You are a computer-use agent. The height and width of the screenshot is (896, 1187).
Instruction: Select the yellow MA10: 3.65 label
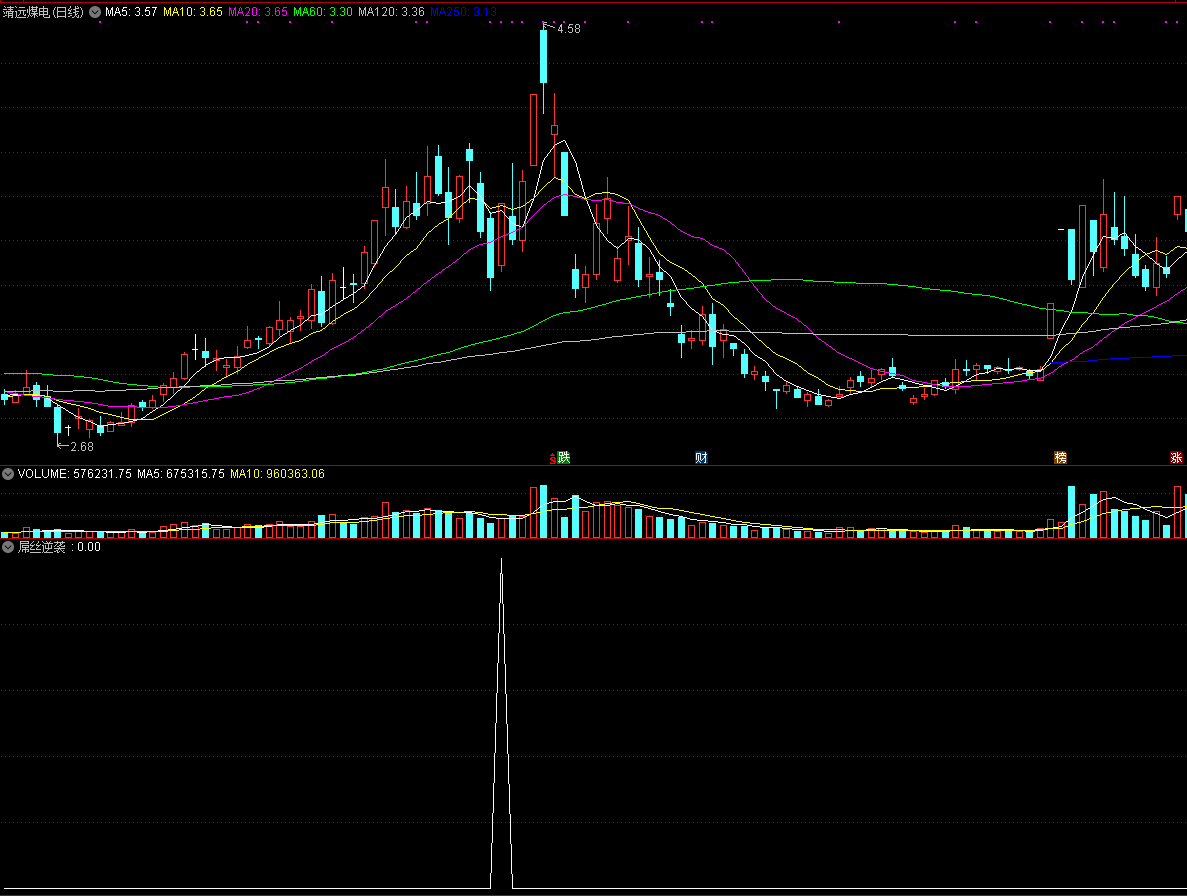(193, 12)
